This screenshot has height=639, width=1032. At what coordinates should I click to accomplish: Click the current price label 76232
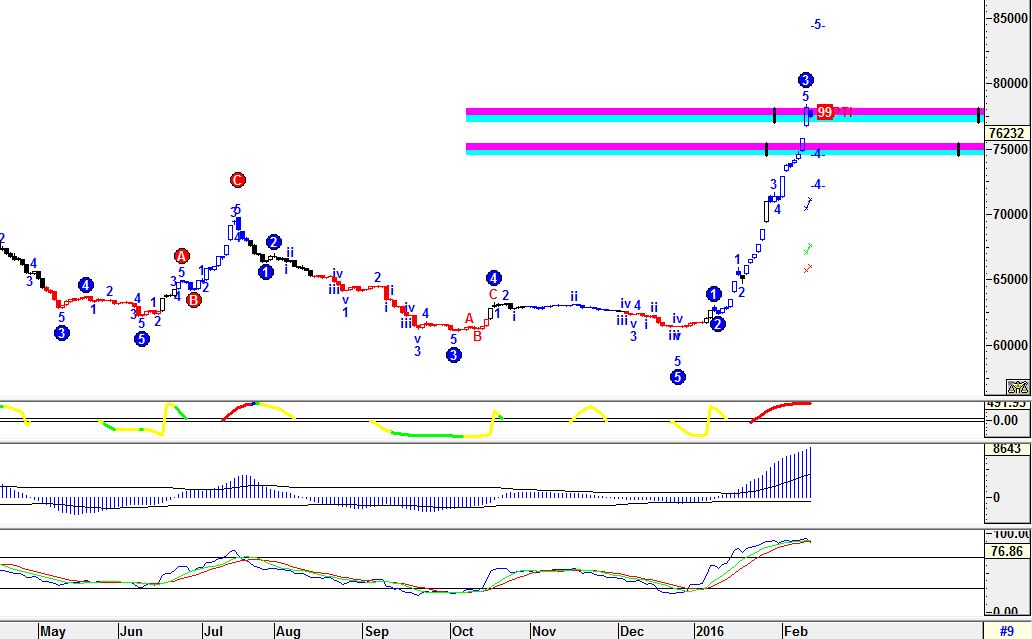[1005, 133]
